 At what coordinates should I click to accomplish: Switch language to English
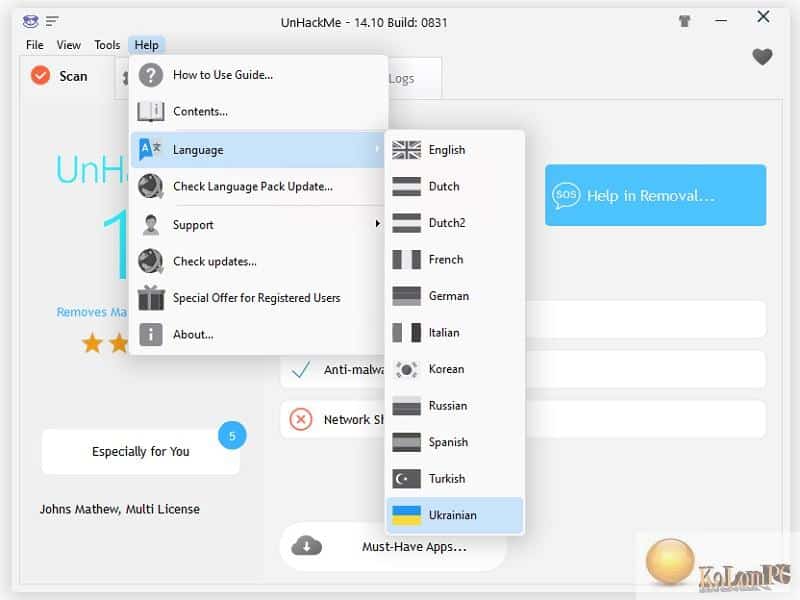point(455,150)
